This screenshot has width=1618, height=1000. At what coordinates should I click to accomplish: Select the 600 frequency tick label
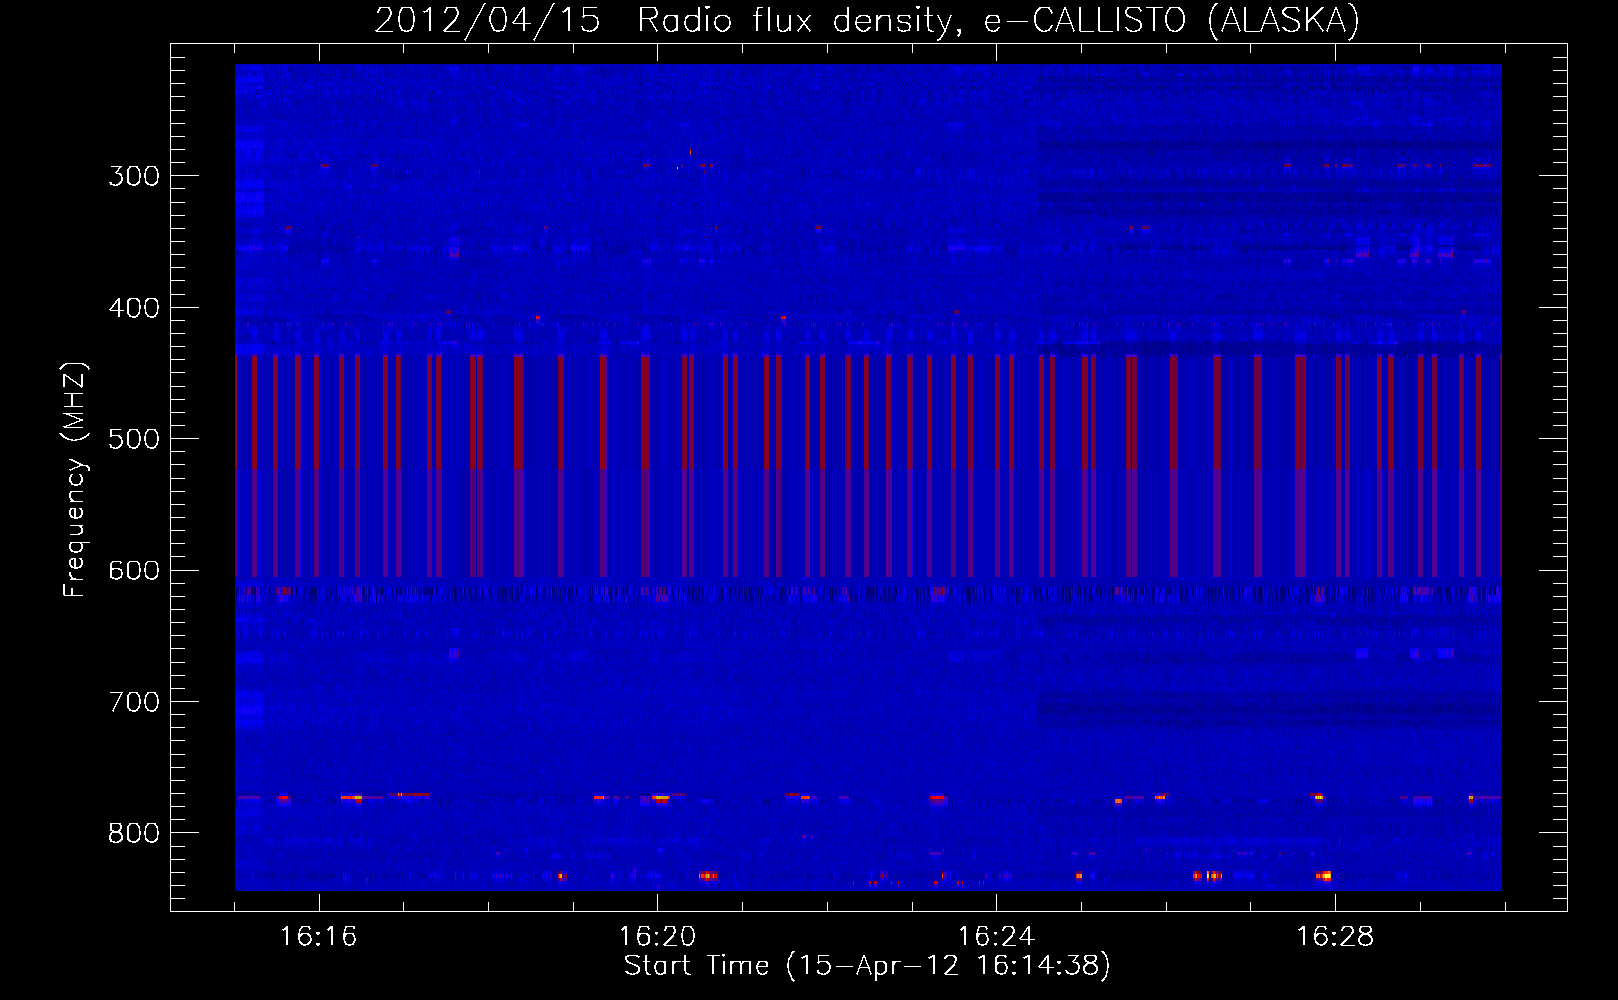pyautogui.click(x=134, y=571)
